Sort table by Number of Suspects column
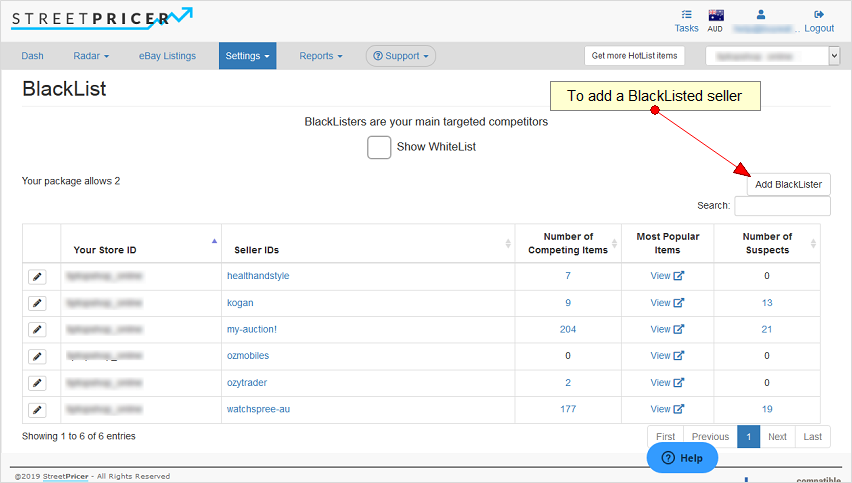Screen dimensions: 852x483 (x=767, y=243)
